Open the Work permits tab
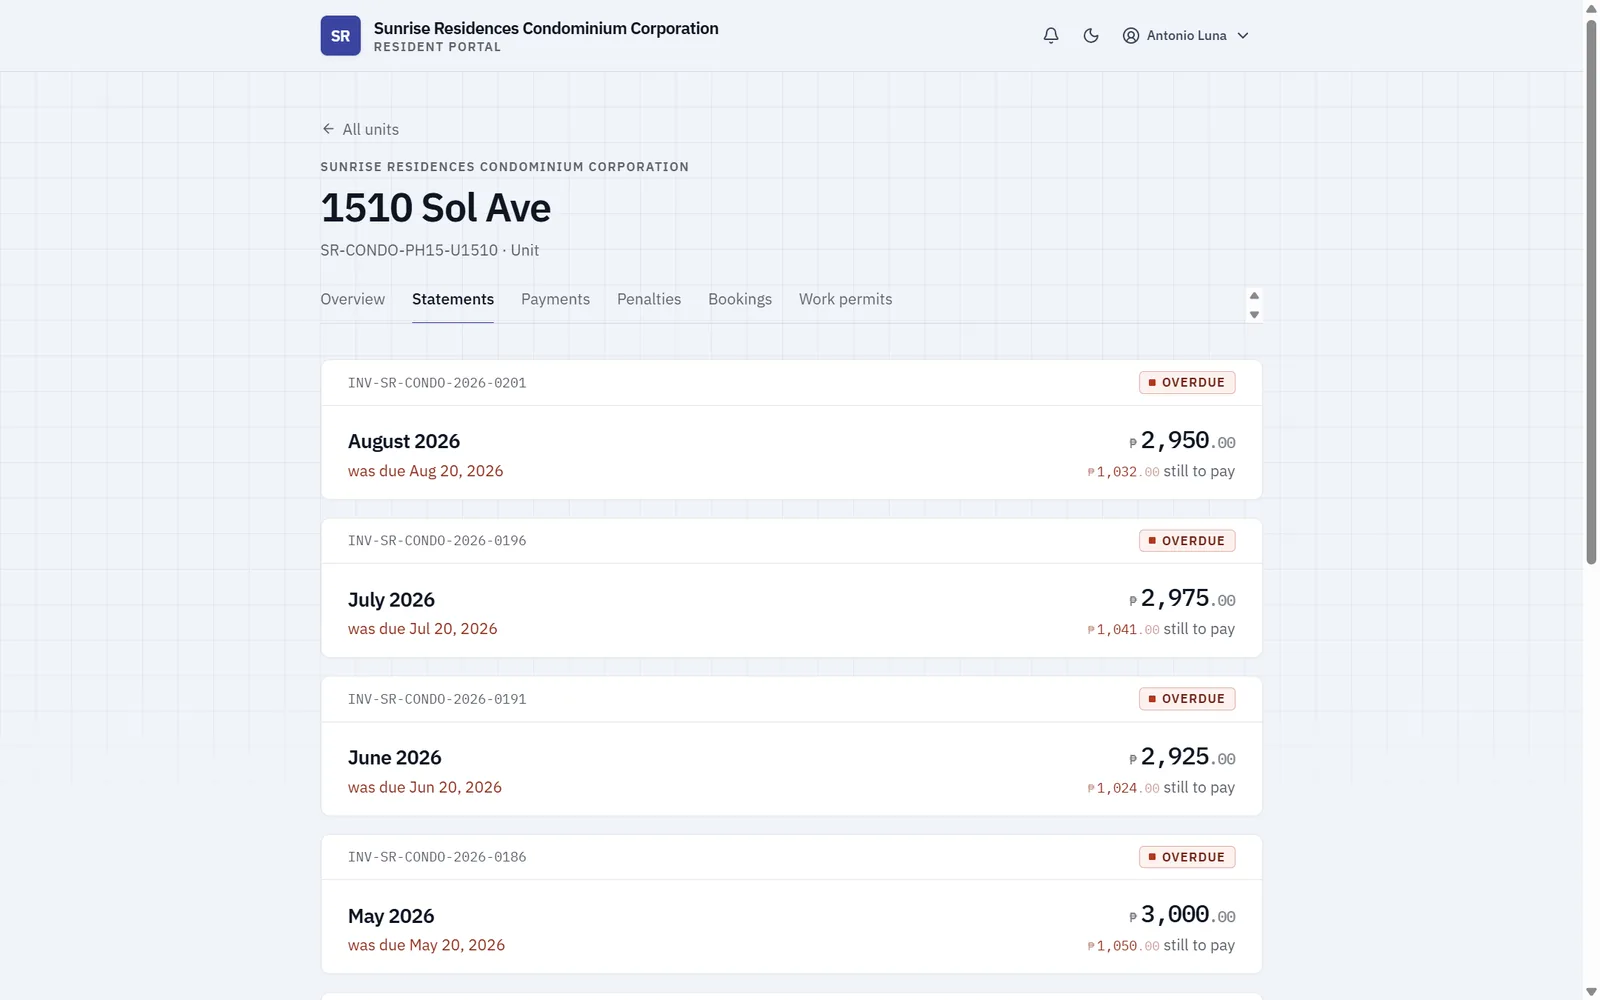 click(845, 299)
